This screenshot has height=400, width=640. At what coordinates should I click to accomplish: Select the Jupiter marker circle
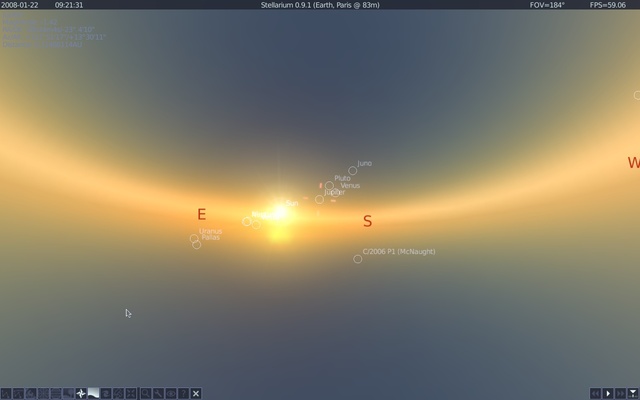coord(320,200)
